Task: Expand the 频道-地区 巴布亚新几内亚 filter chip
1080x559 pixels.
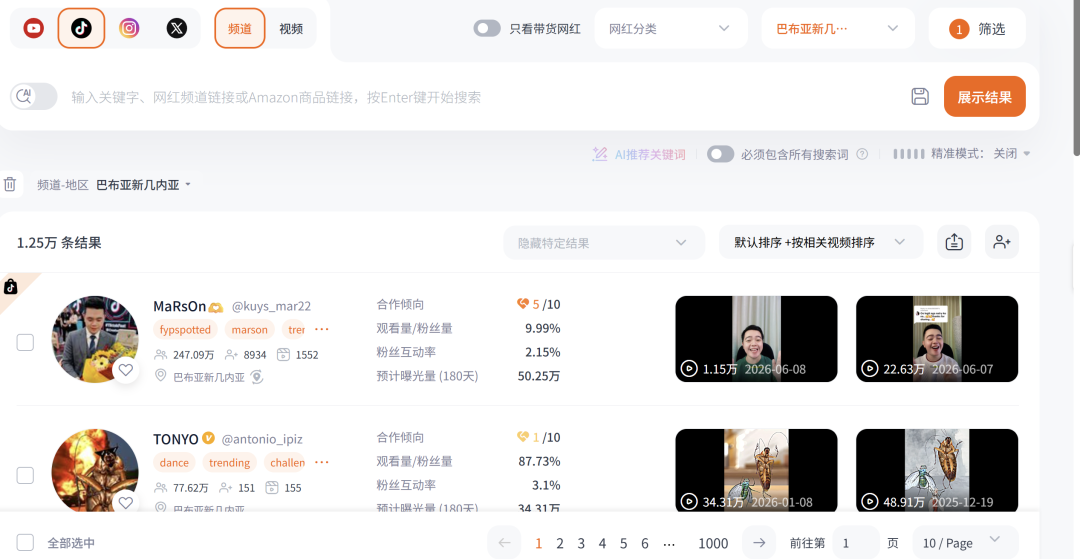Action: [114, 184]
